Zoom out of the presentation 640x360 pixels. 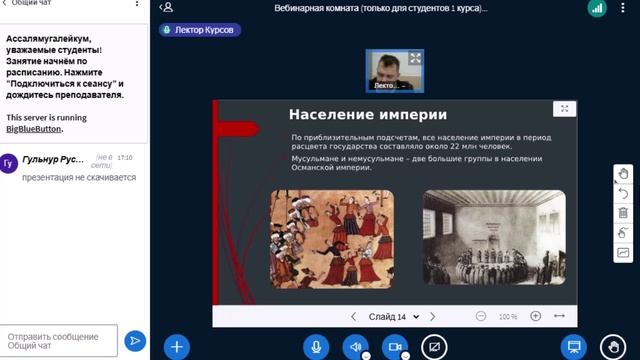pos(481,316)
